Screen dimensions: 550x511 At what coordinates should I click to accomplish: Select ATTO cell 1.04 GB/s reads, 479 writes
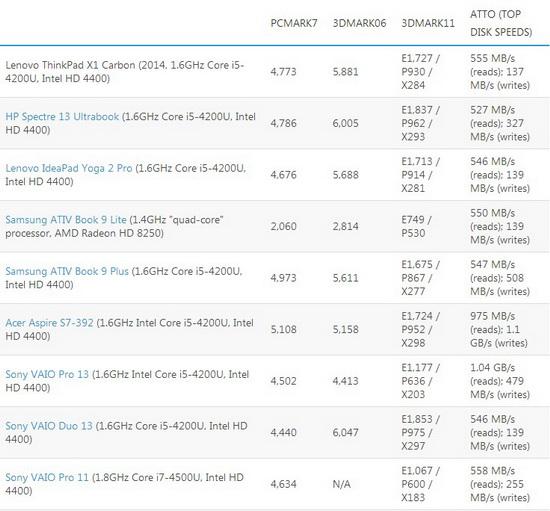coord(500,381)
